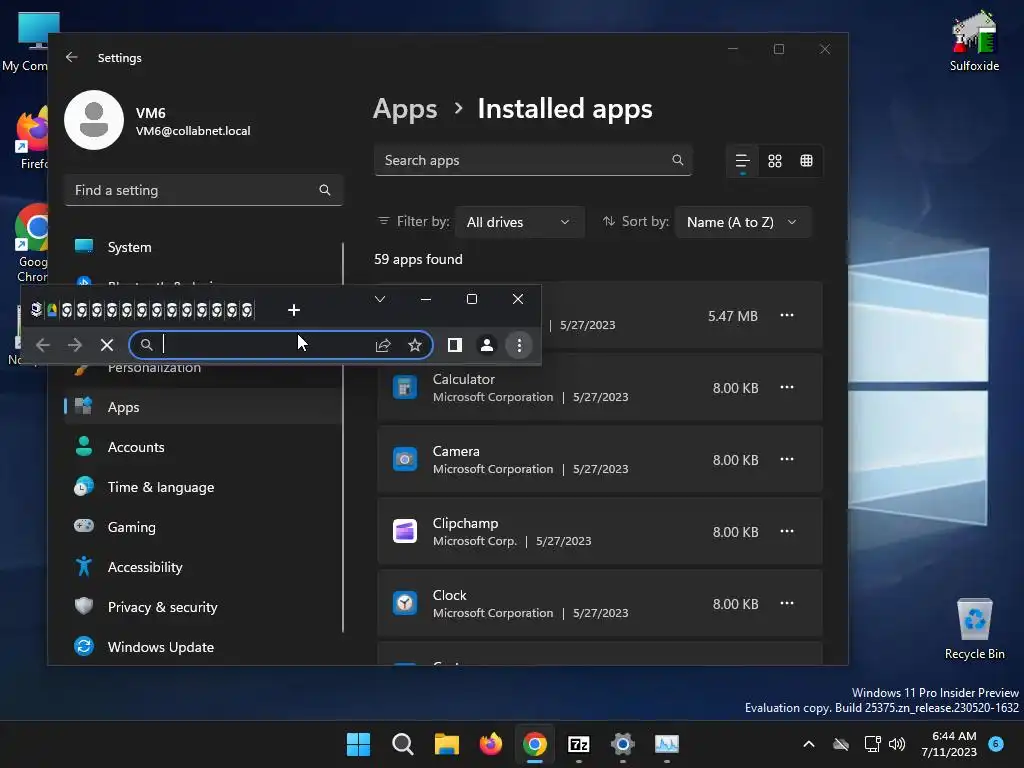Click the 59 apps found text
The height and width of the screenshot is (768, 1024).
(x=418, y=259)
